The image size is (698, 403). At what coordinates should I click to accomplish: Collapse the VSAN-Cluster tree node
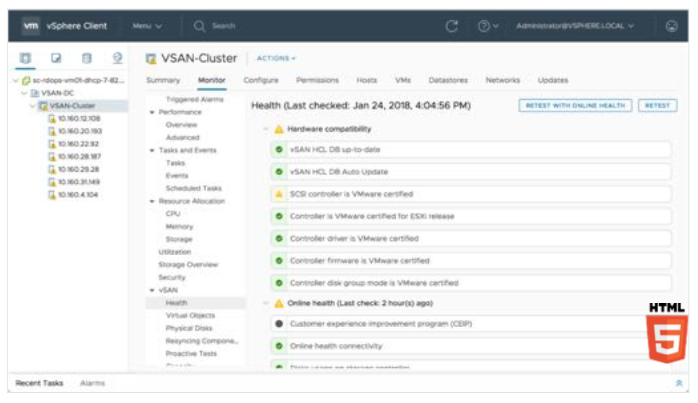(x=32, y=106)
